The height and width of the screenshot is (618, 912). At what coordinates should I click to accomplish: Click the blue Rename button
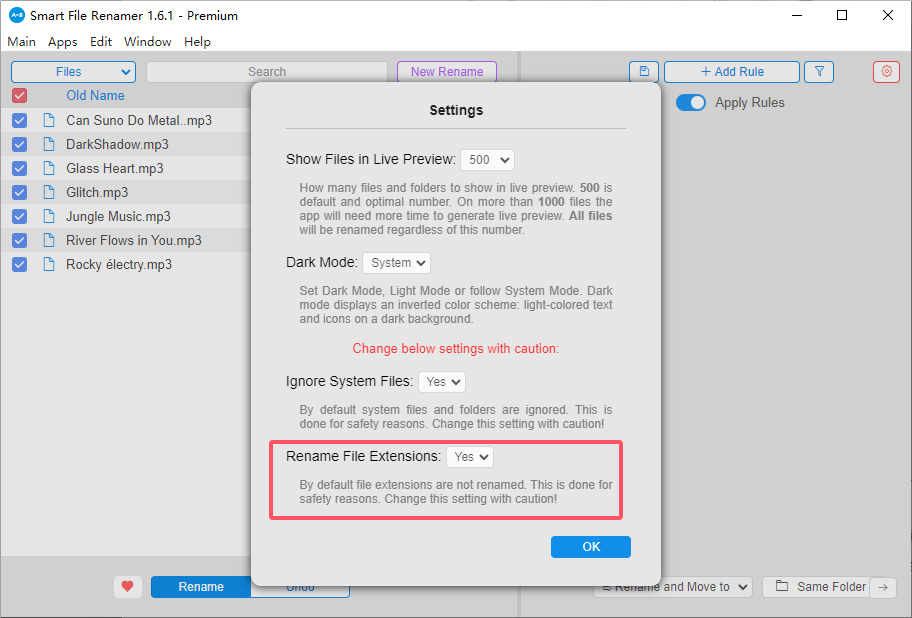pos(201,587)
